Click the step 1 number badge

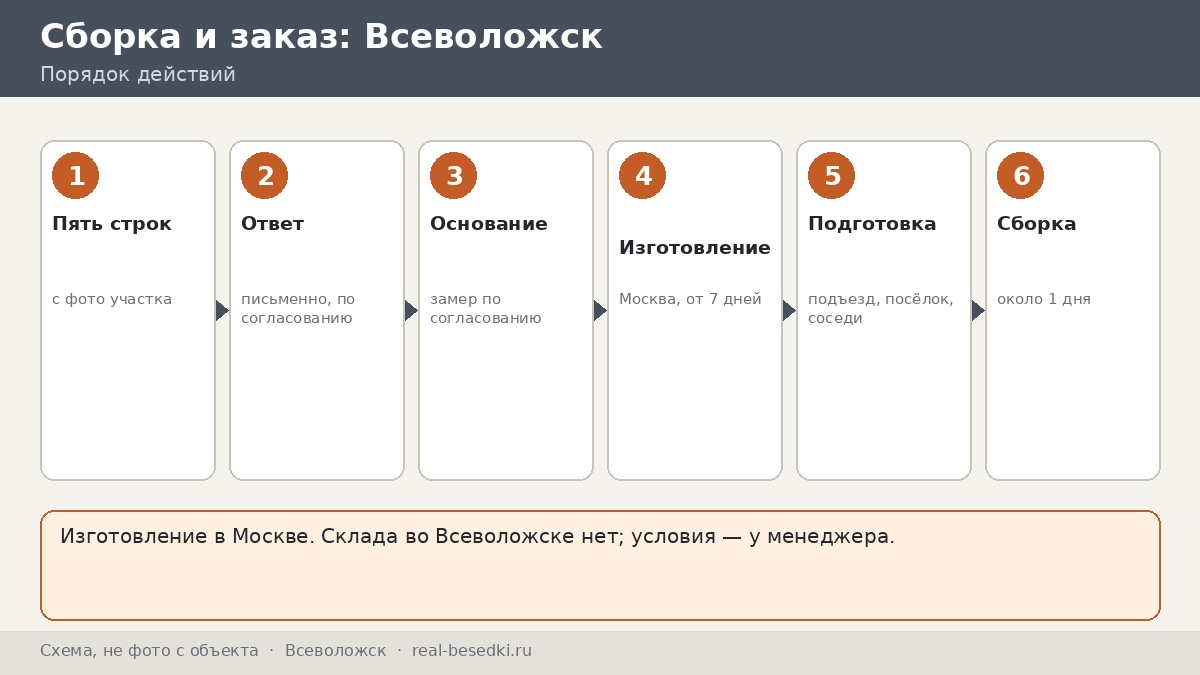coord(75,176)
